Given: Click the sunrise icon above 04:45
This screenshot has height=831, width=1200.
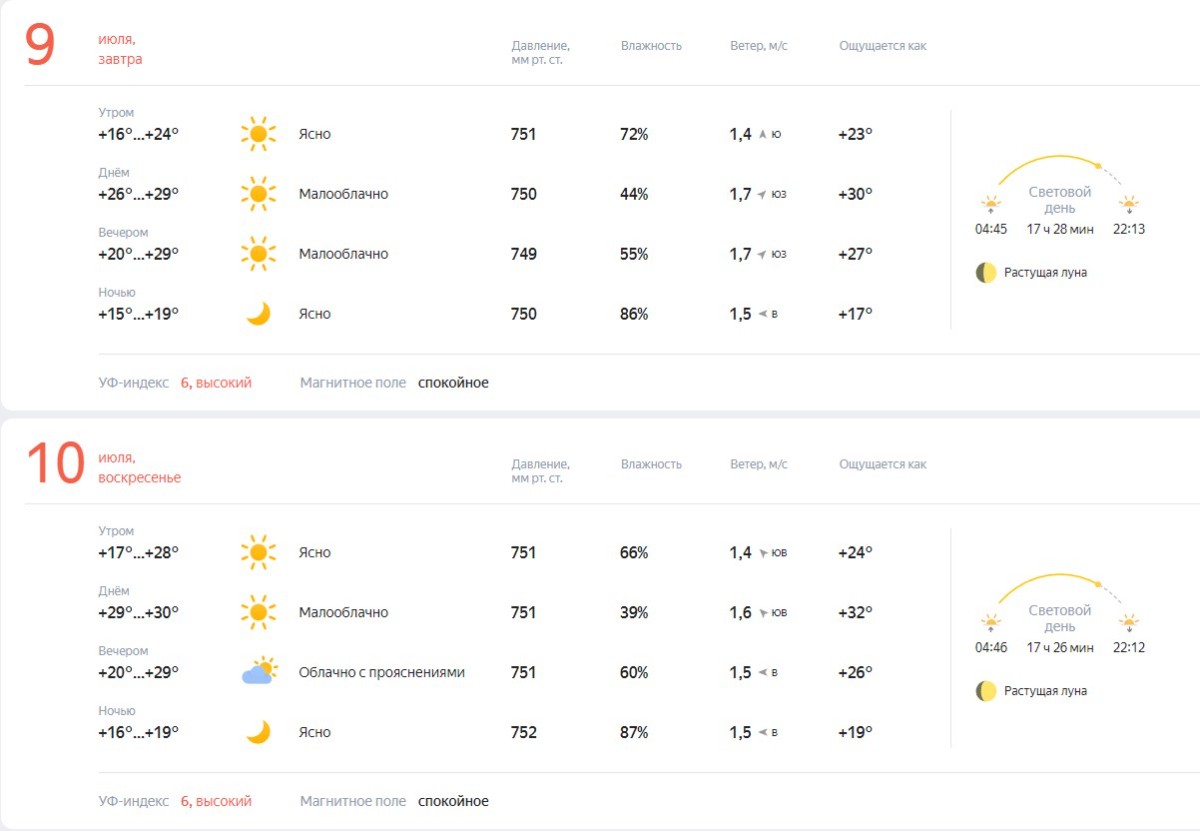Looking at the screenshot, I should point(991,204).
